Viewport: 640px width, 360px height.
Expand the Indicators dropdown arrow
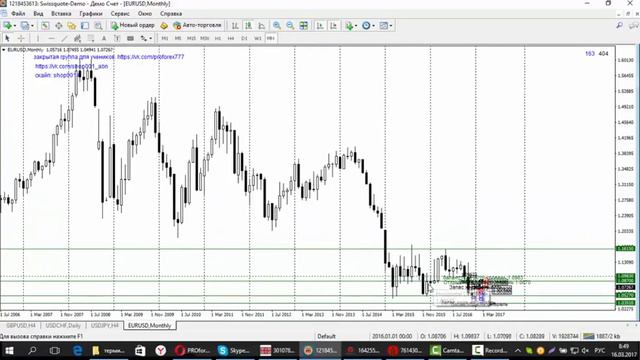356,26
